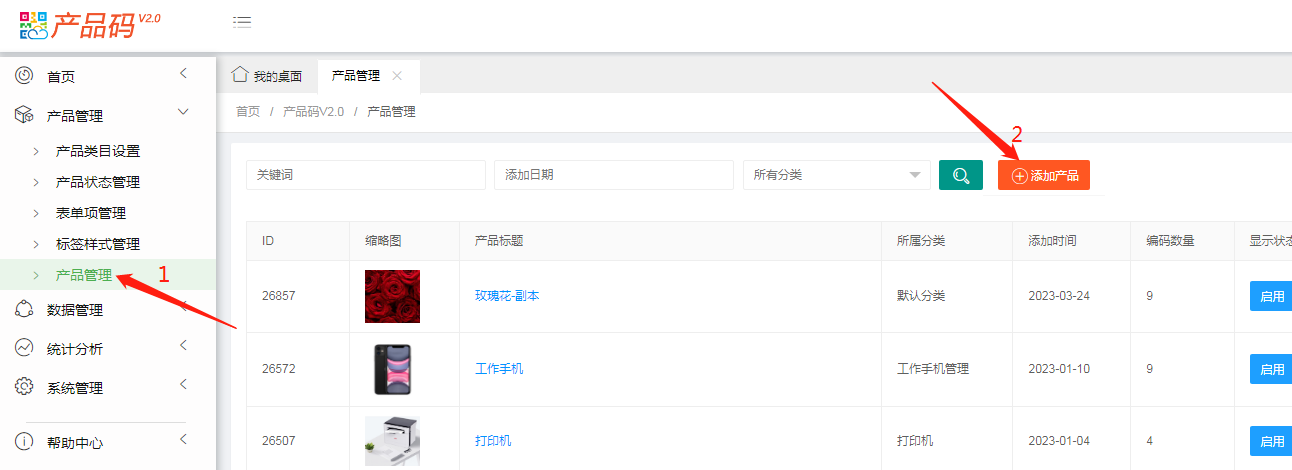Click the rose thumbnail image
The height and width of the screenshot is (470, 1292).
tap(392, 296)
